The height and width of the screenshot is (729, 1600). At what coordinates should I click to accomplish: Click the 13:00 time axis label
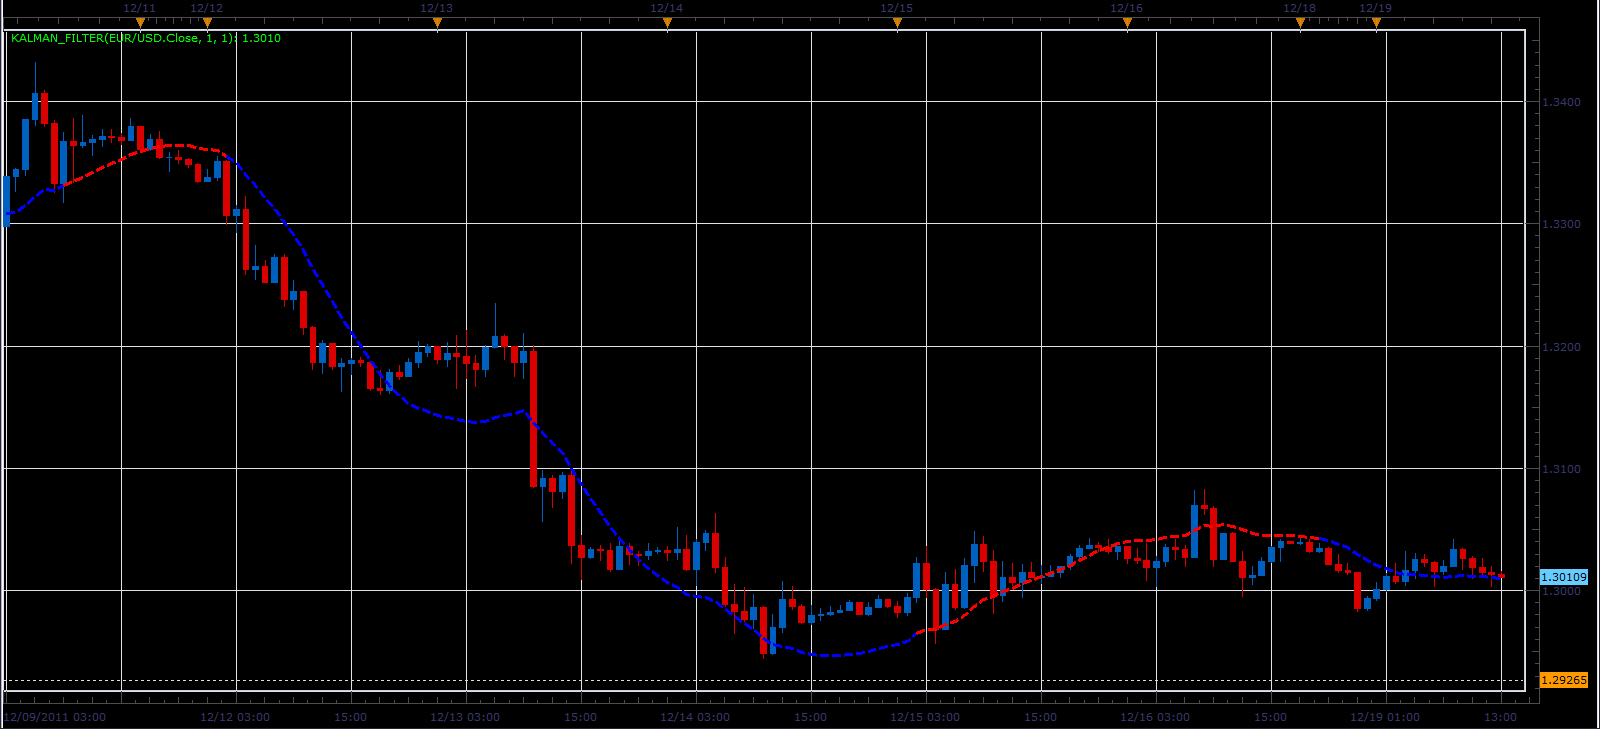click(1500, 717)
